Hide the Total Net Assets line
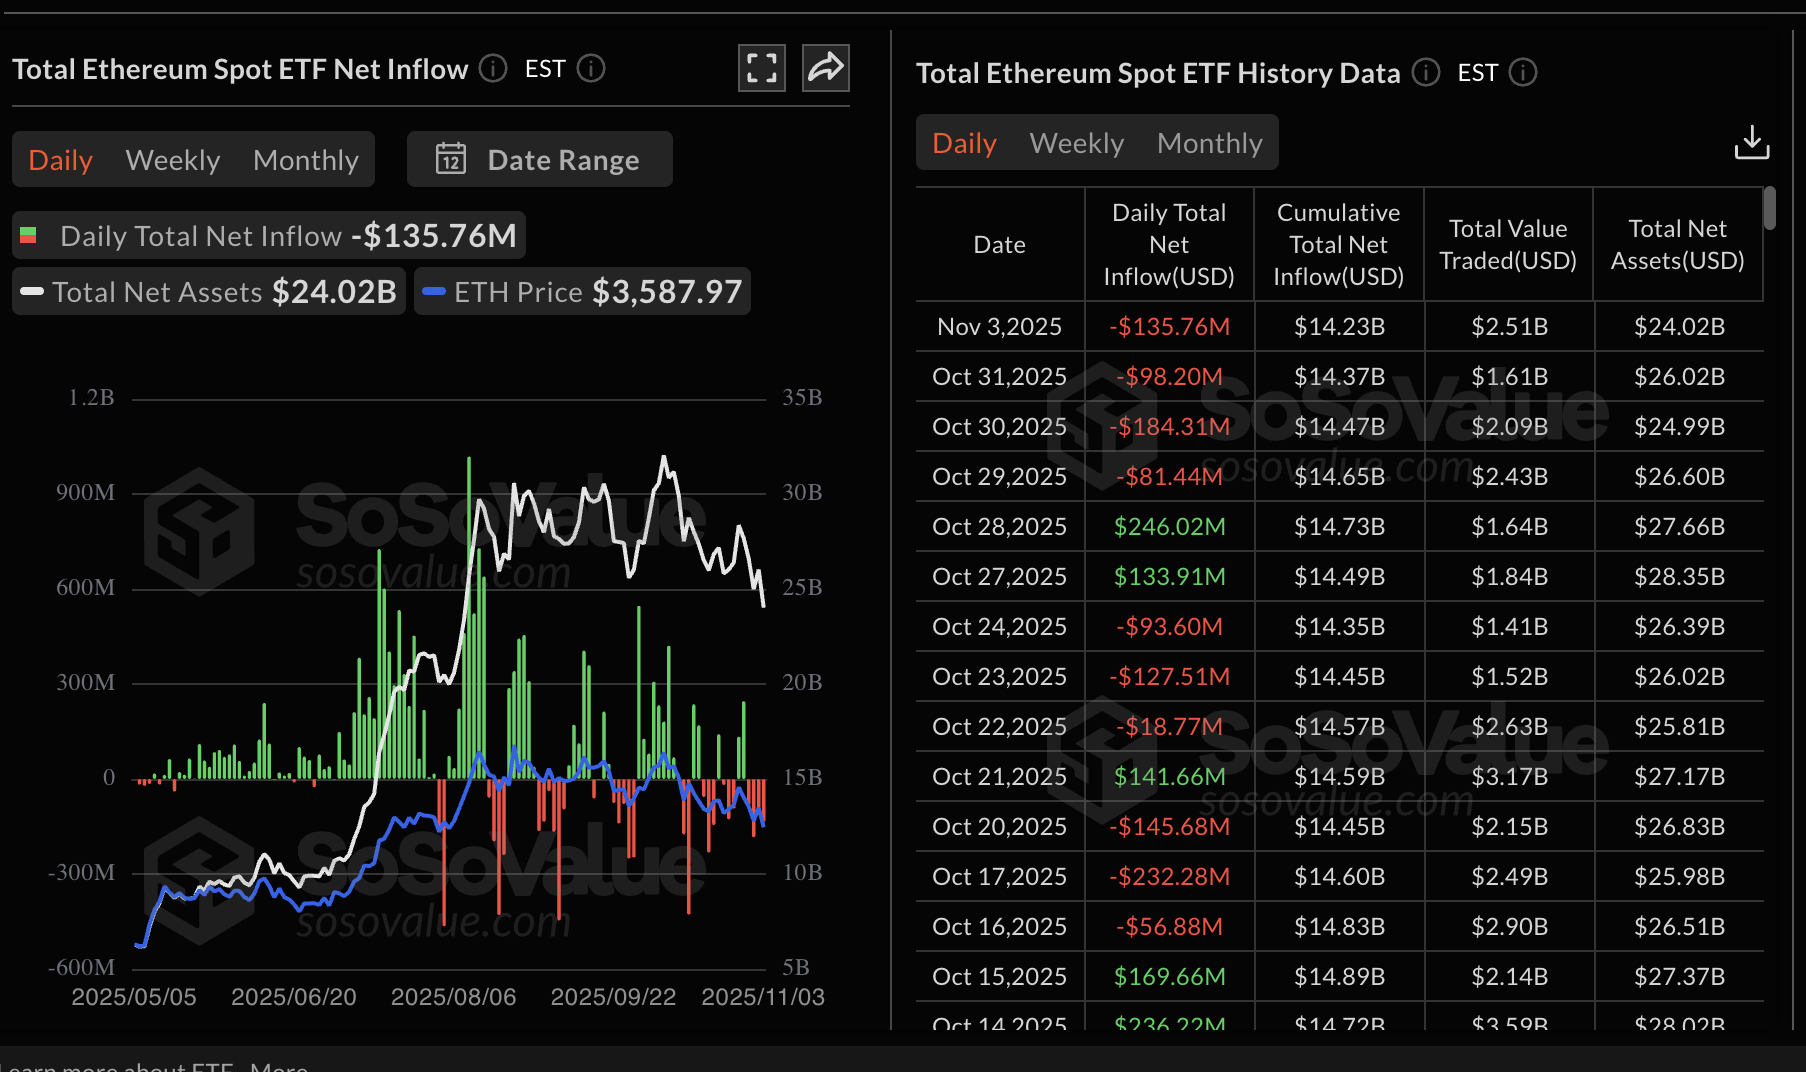The width and height of the screenshot is (1806, 1072). coord(207,291)
